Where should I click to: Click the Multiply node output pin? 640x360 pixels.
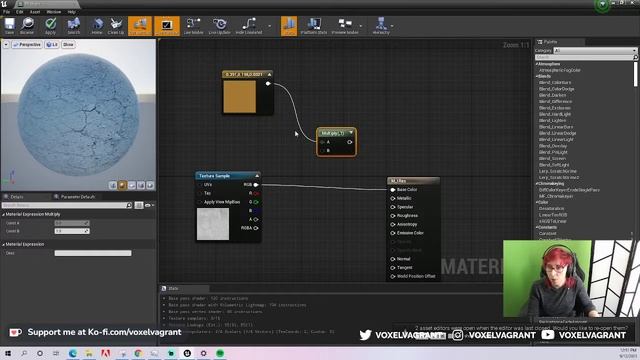point(349,142)
